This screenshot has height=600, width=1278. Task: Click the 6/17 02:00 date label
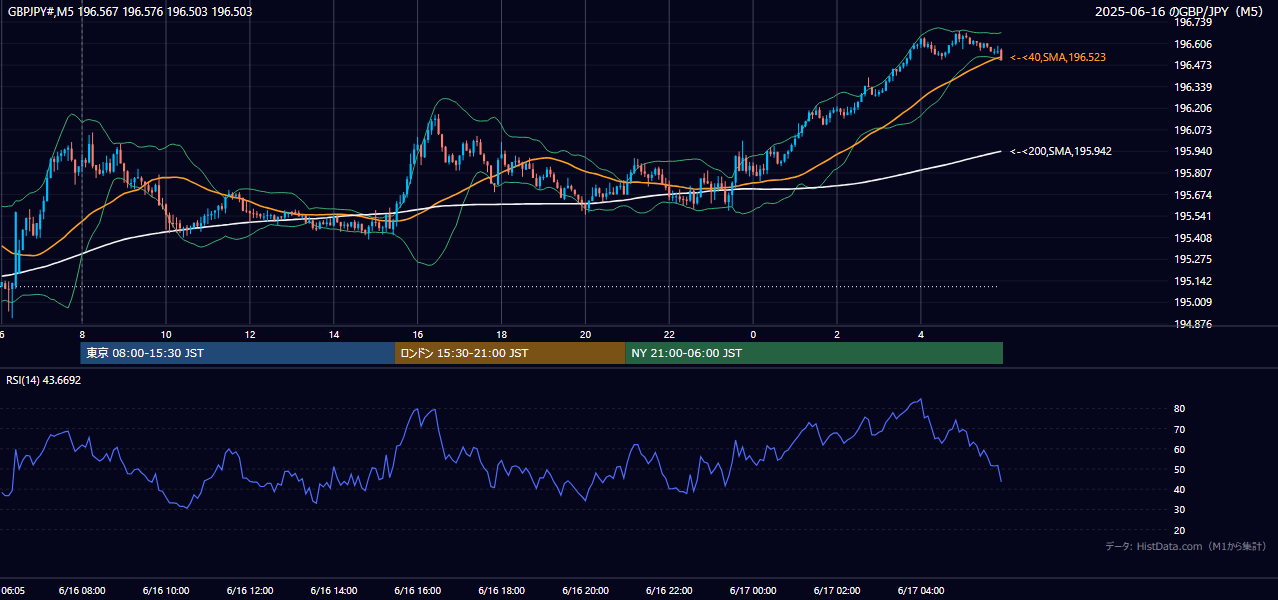(x=837, y=591)
